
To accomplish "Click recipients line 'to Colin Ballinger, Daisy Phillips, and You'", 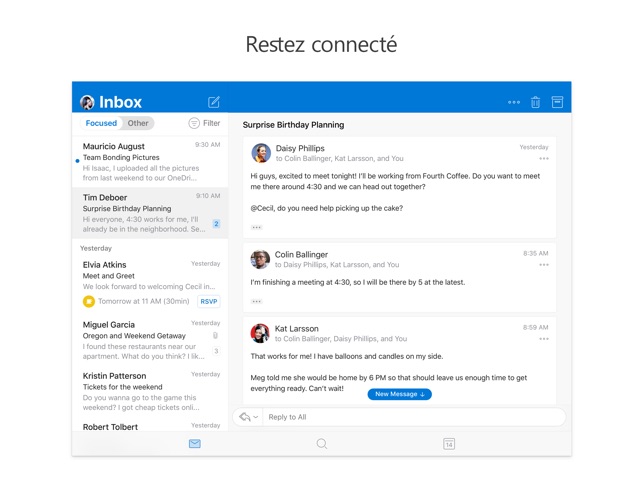I will point(341,339).
